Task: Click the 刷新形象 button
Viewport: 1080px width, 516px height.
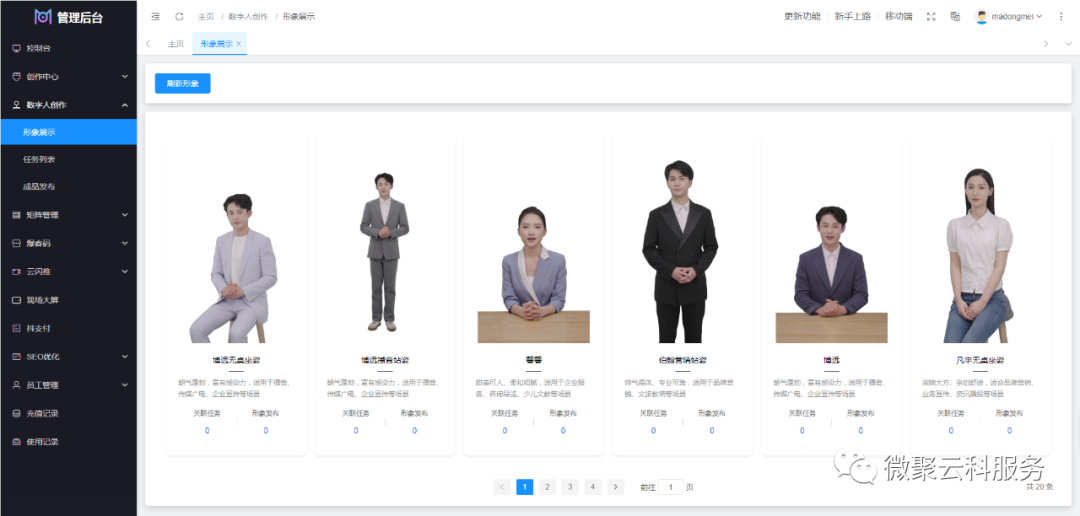Action: point(183,83)
